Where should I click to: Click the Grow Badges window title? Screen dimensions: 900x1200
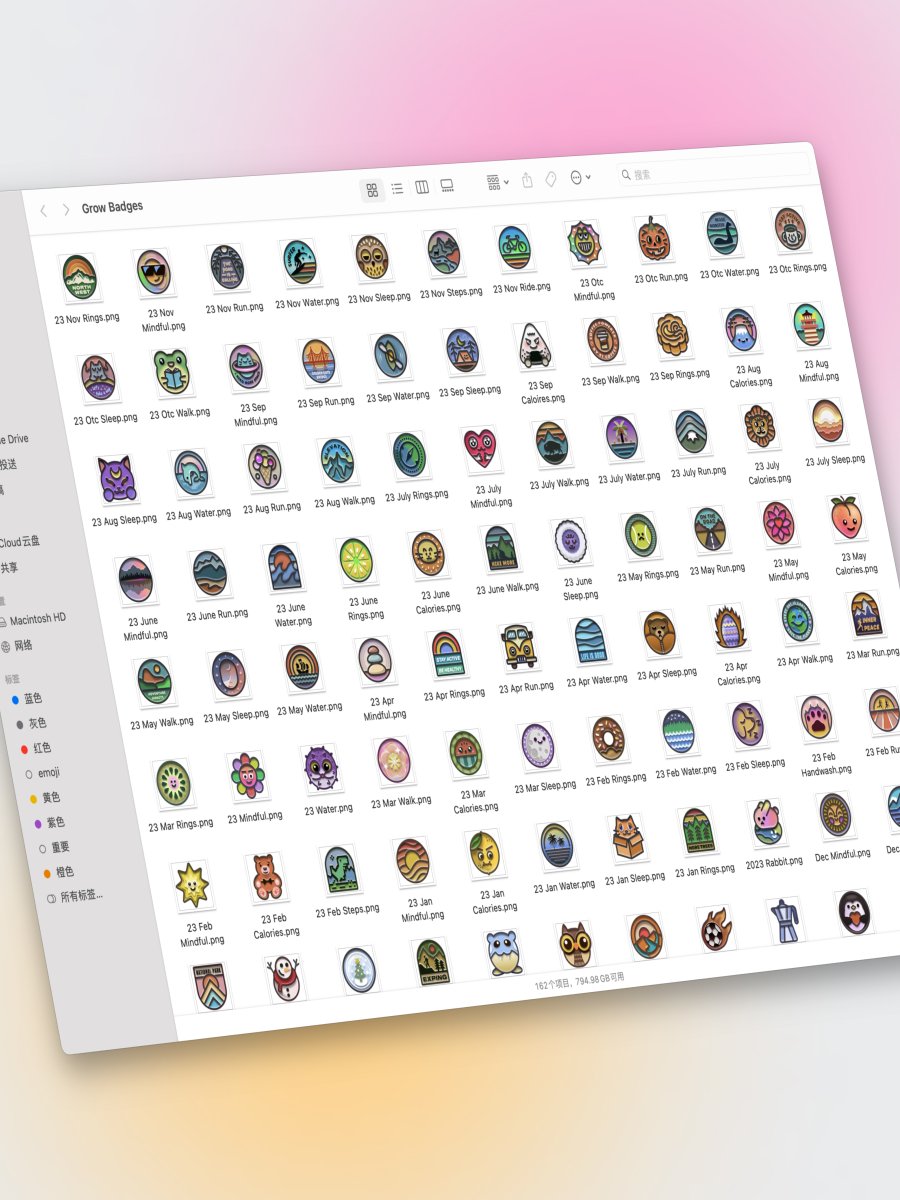[112, 207]
